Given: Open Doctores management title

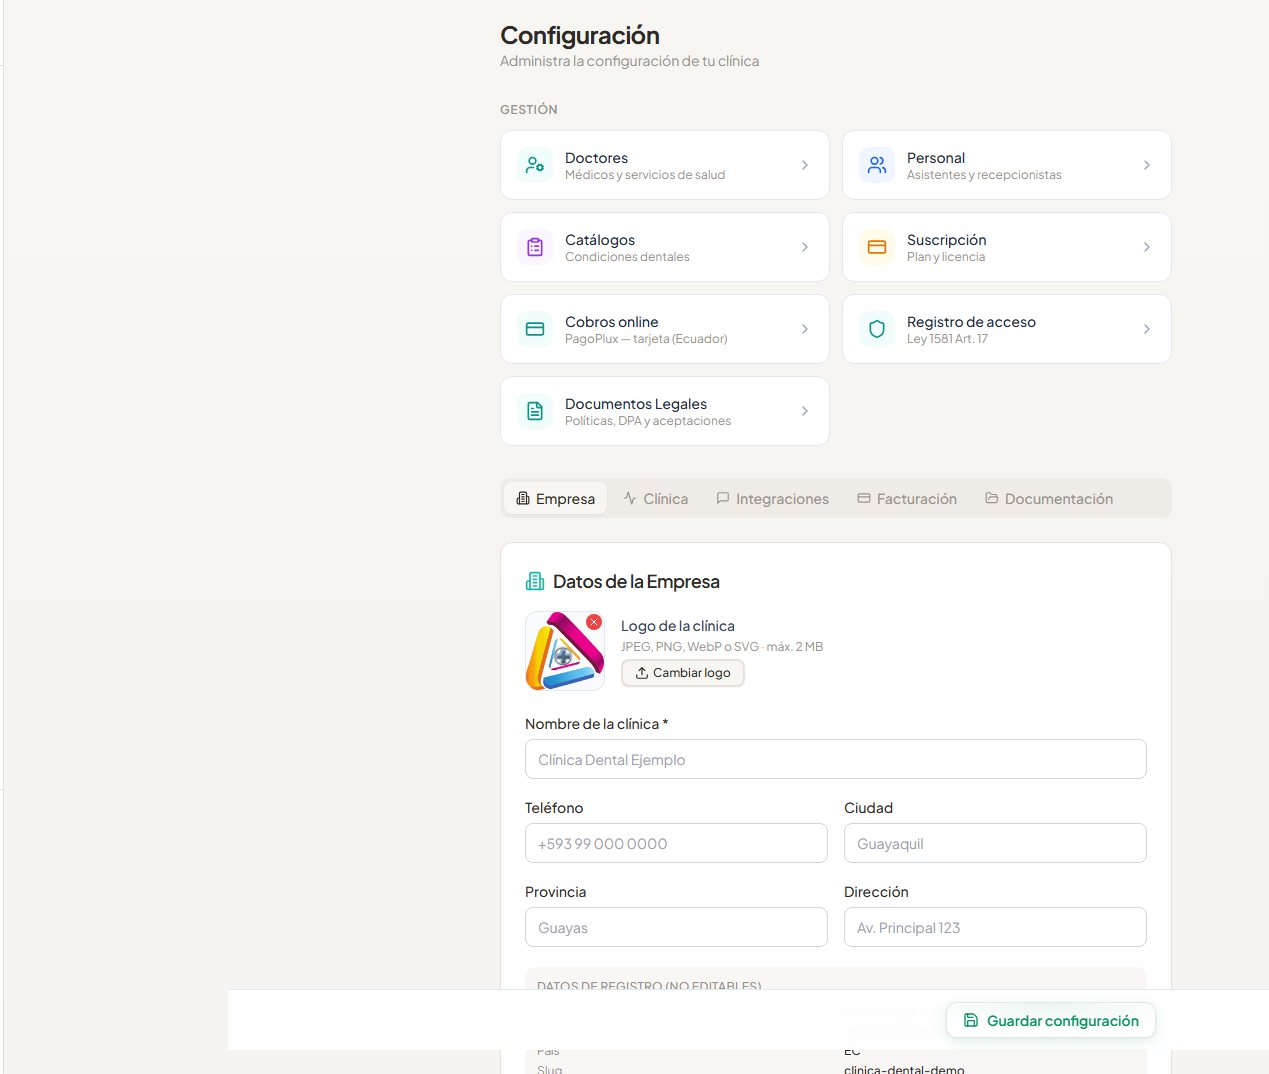Looking at the screenshot, I should [x=596, y=158].
